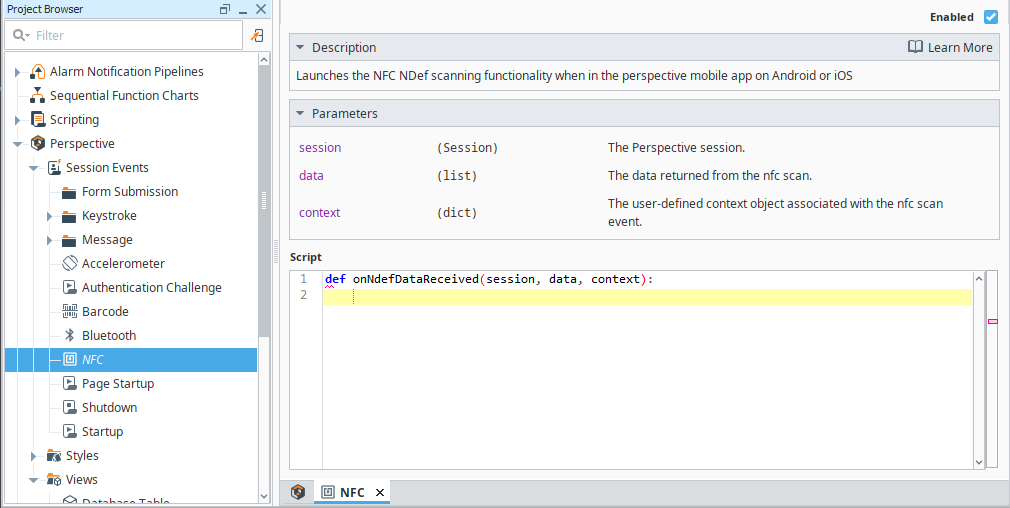Click the Keystroke folder icon
This screenshot has height=508, width=1010.
[x=69, y=216]
